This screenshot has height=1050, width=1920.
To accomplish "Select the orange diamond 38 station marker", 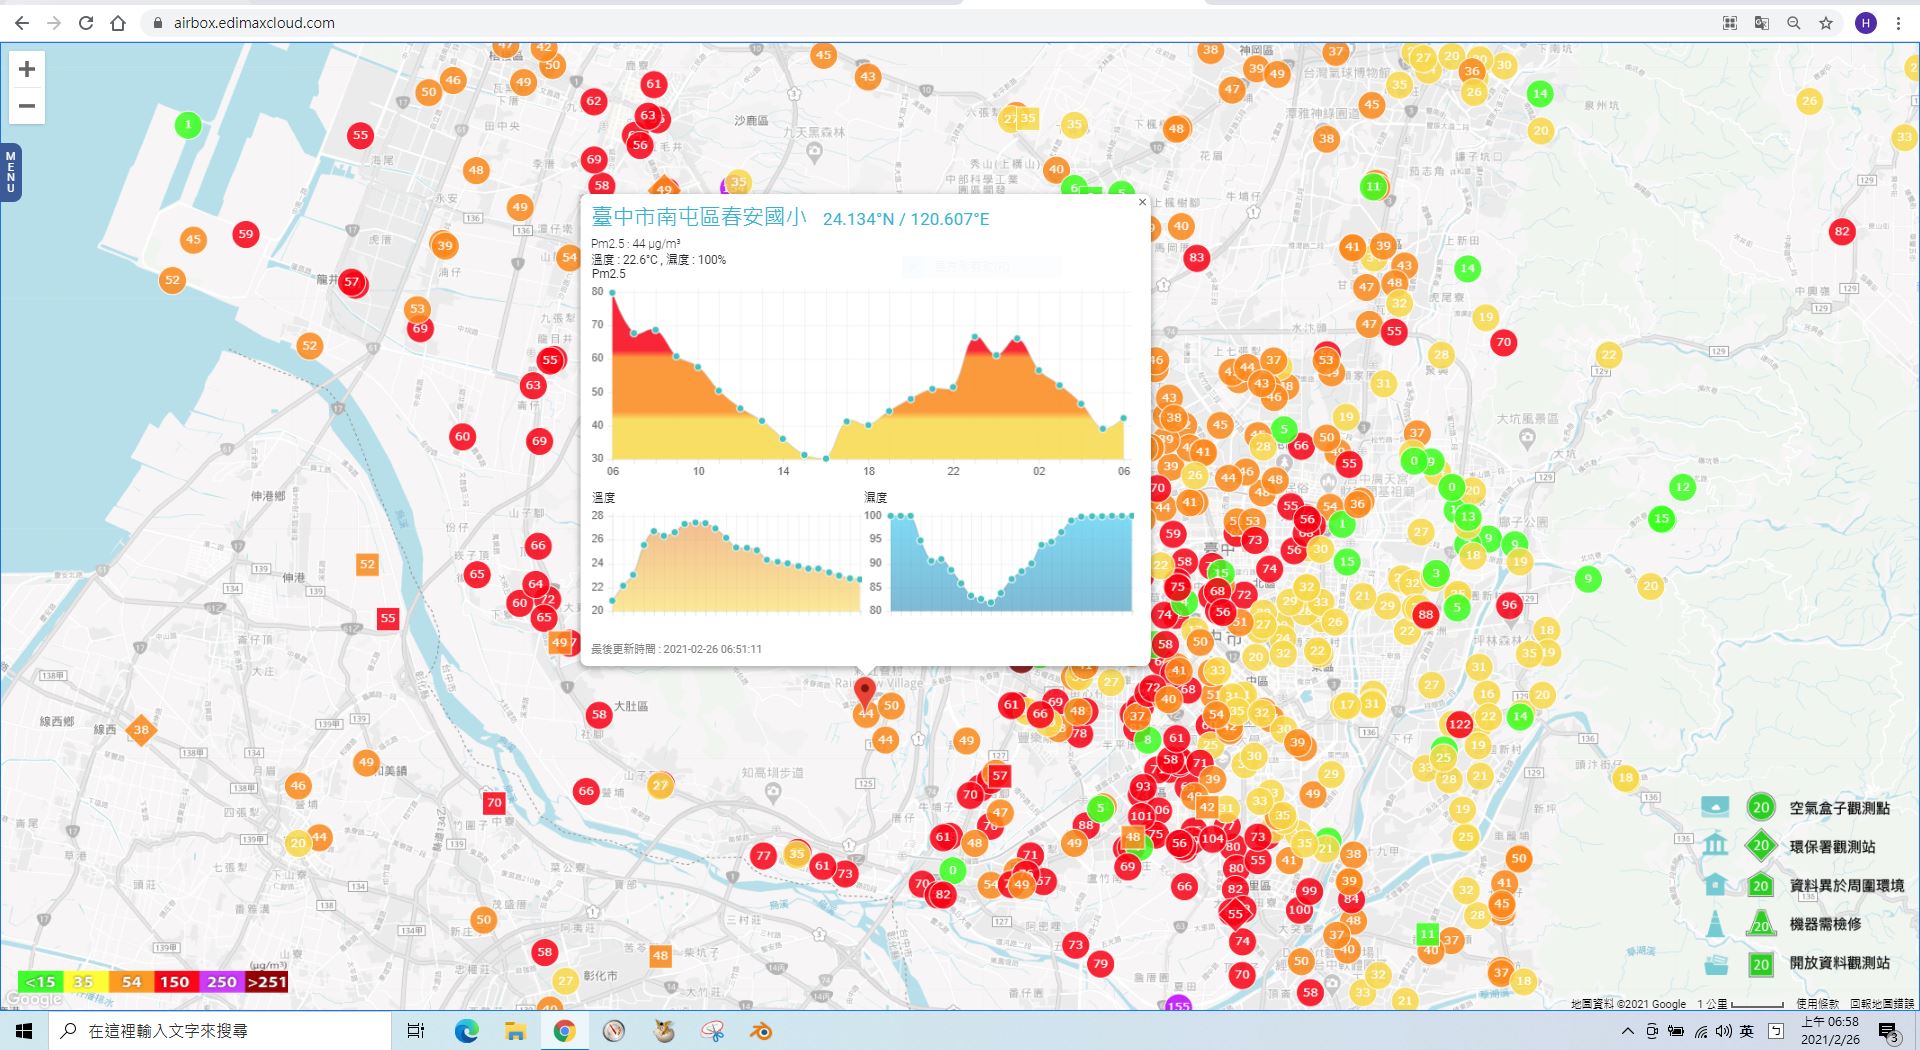I will coord(141,729).
